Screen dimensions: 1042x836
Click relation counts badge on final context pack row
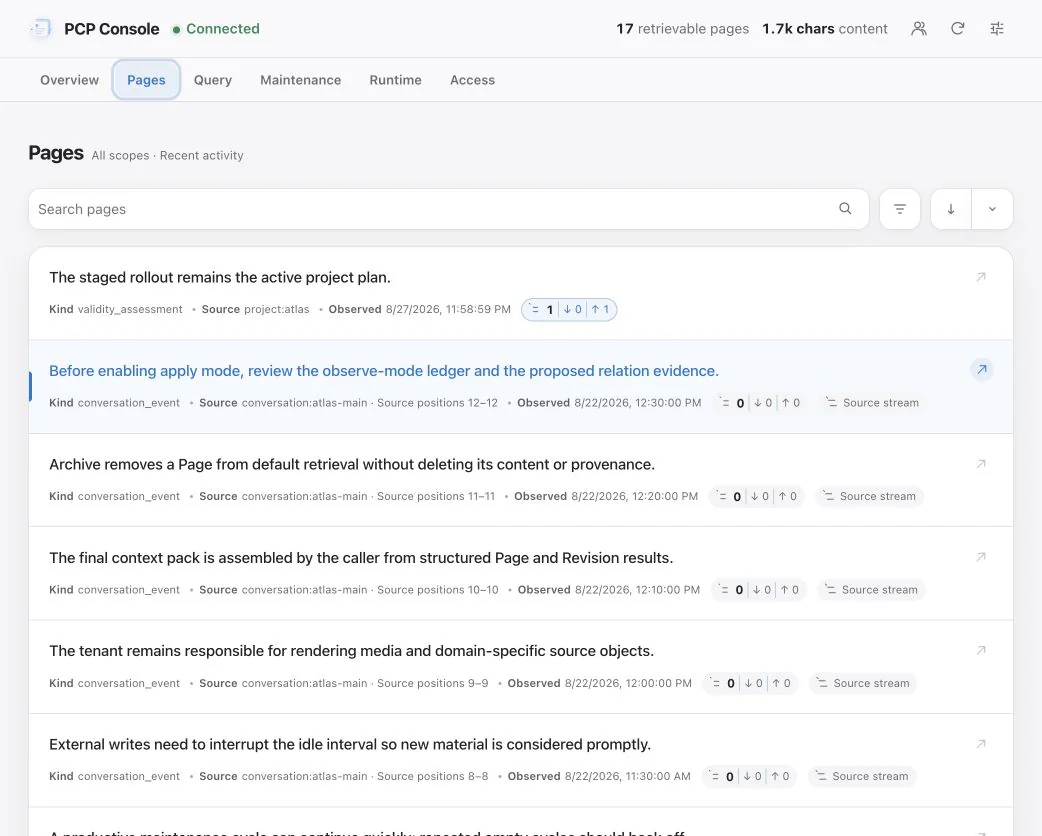pos(759,589)
